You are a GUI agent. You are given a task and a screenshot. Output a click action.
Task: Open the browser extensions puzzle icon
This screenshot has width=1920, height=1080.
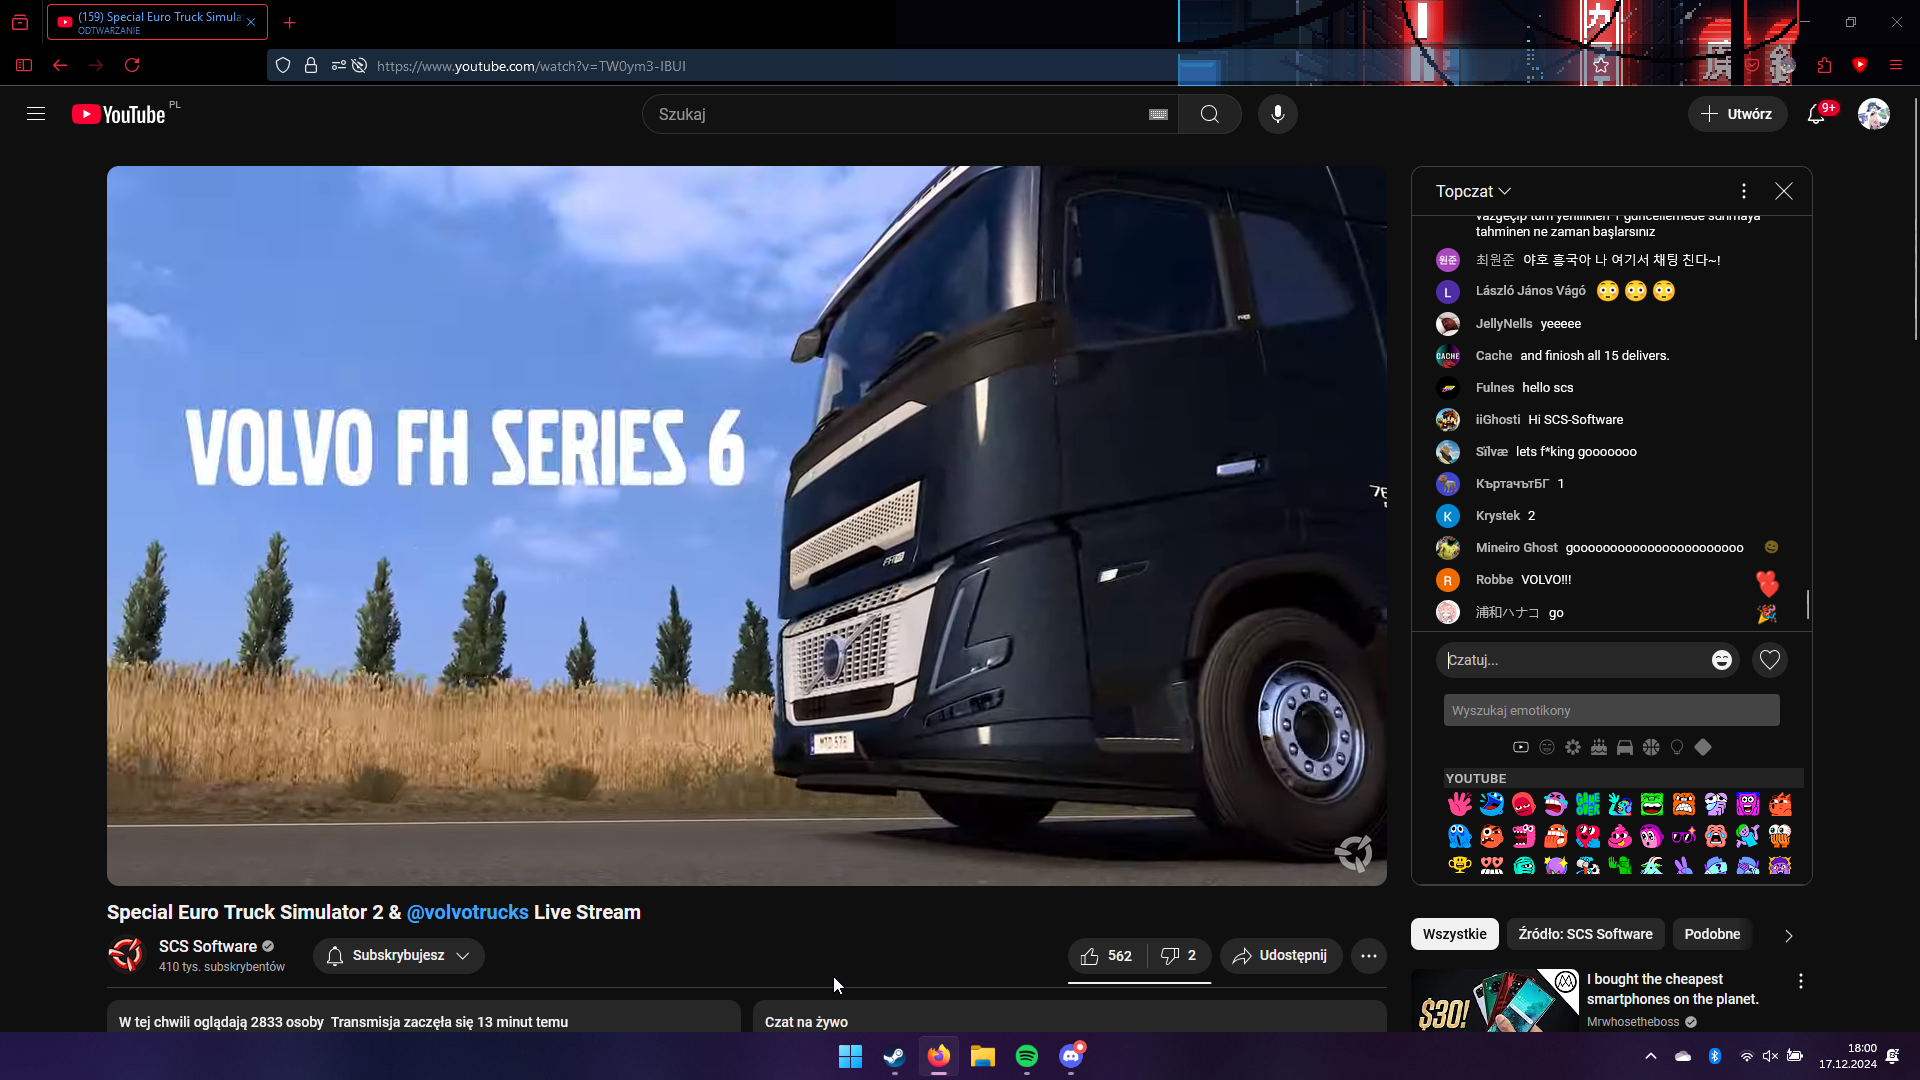[1825, 65]
